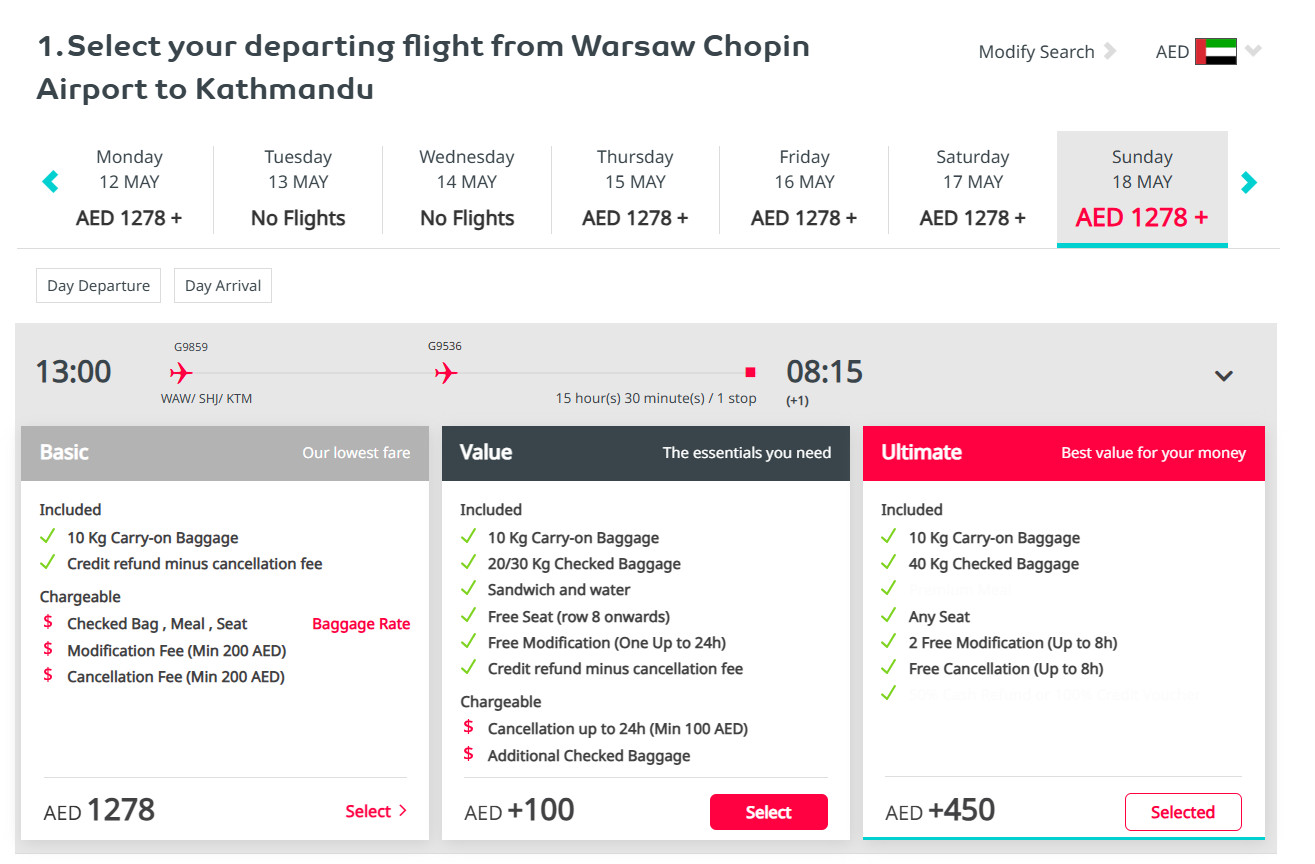
Task: Select Friday 16 May date tab
Action: click(x=804, y=188)
